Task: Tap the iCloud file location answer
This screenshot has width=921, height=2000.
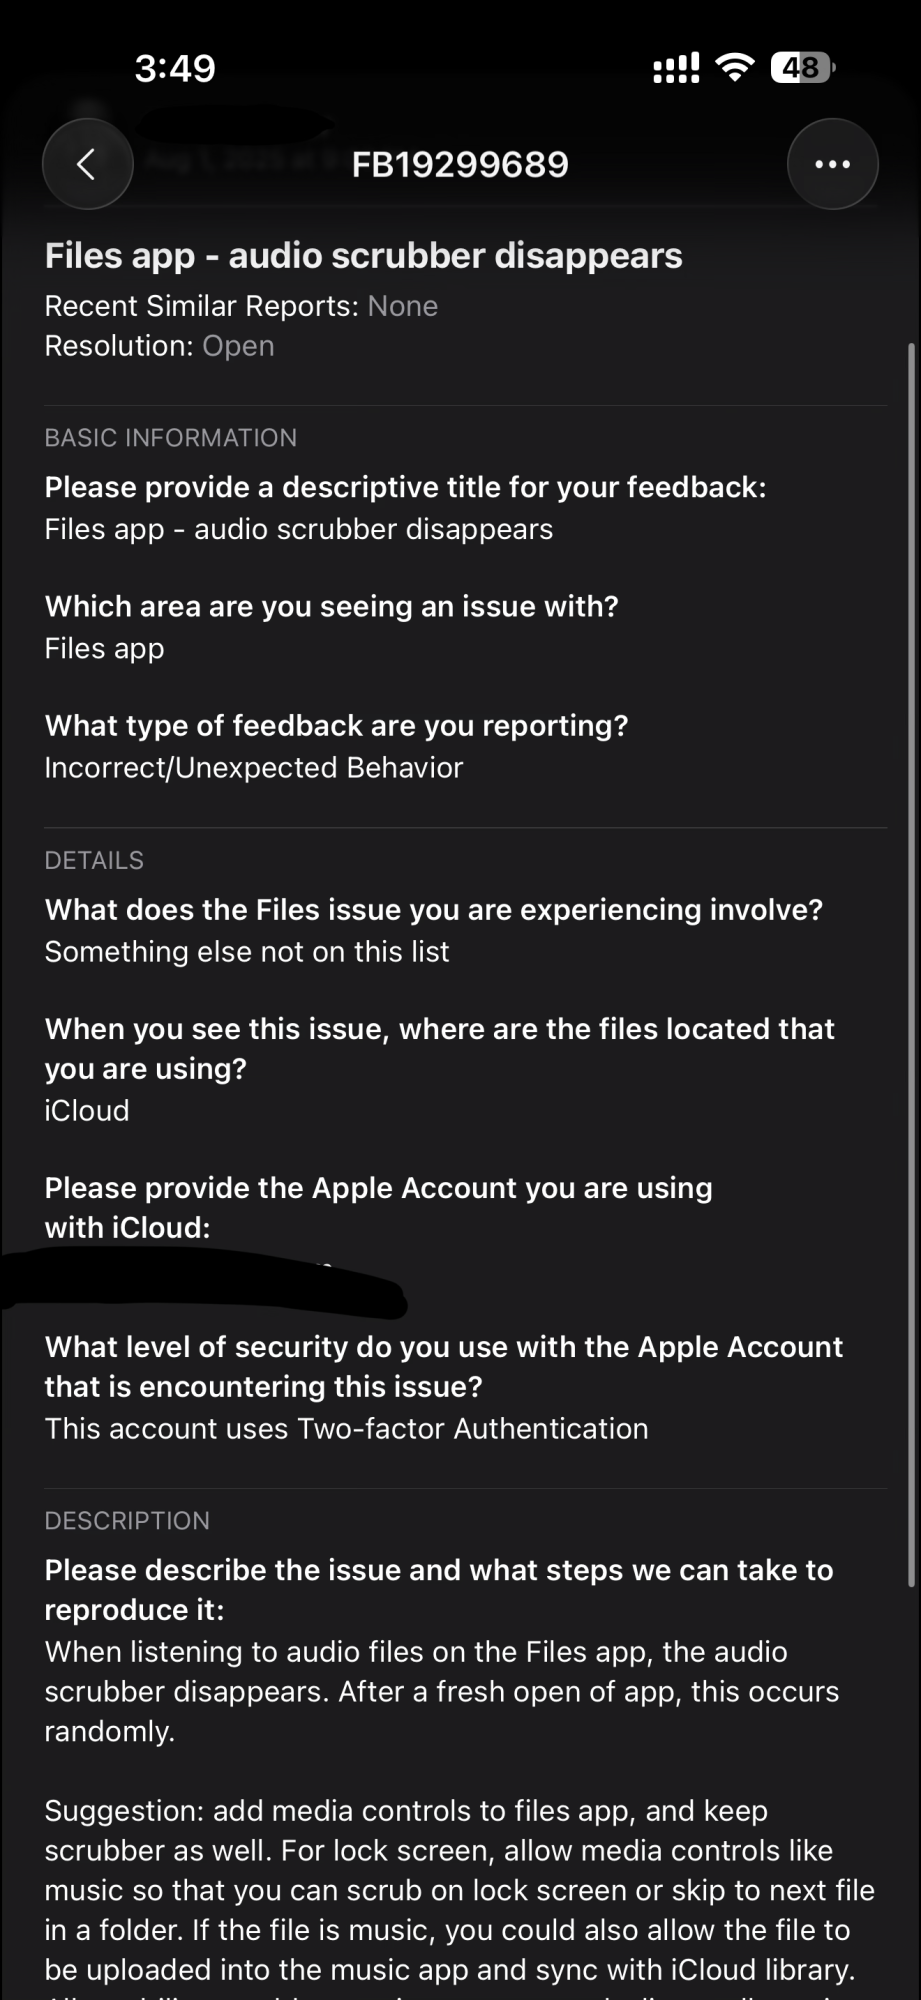Action: [87, 1111]
